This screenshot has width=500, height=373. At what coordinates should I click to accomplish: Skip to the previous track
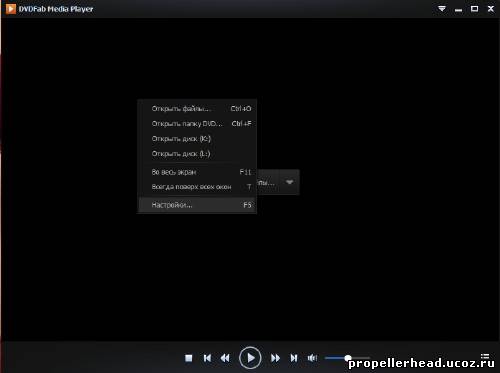[x=207, y=358]
